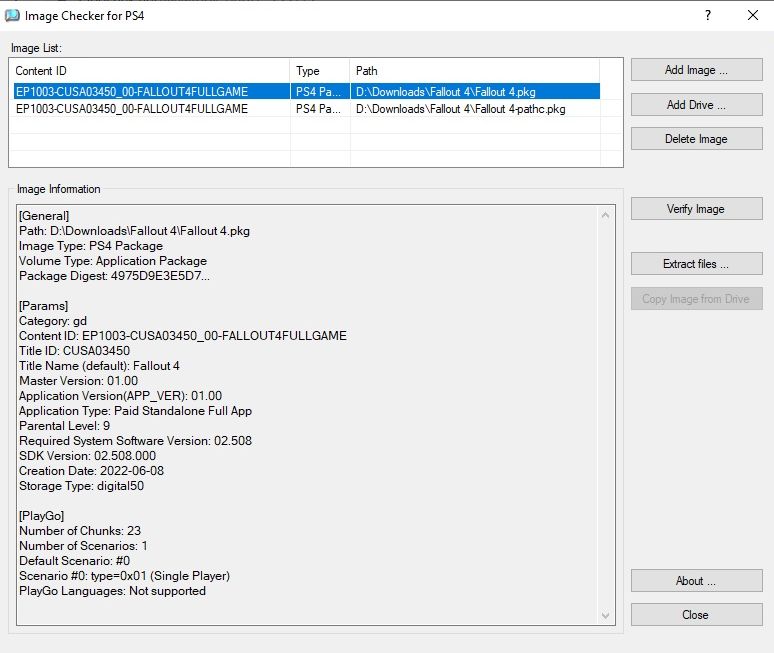Sort by the Content ID column header
The image size is (774, 653).
click(150, 71)
